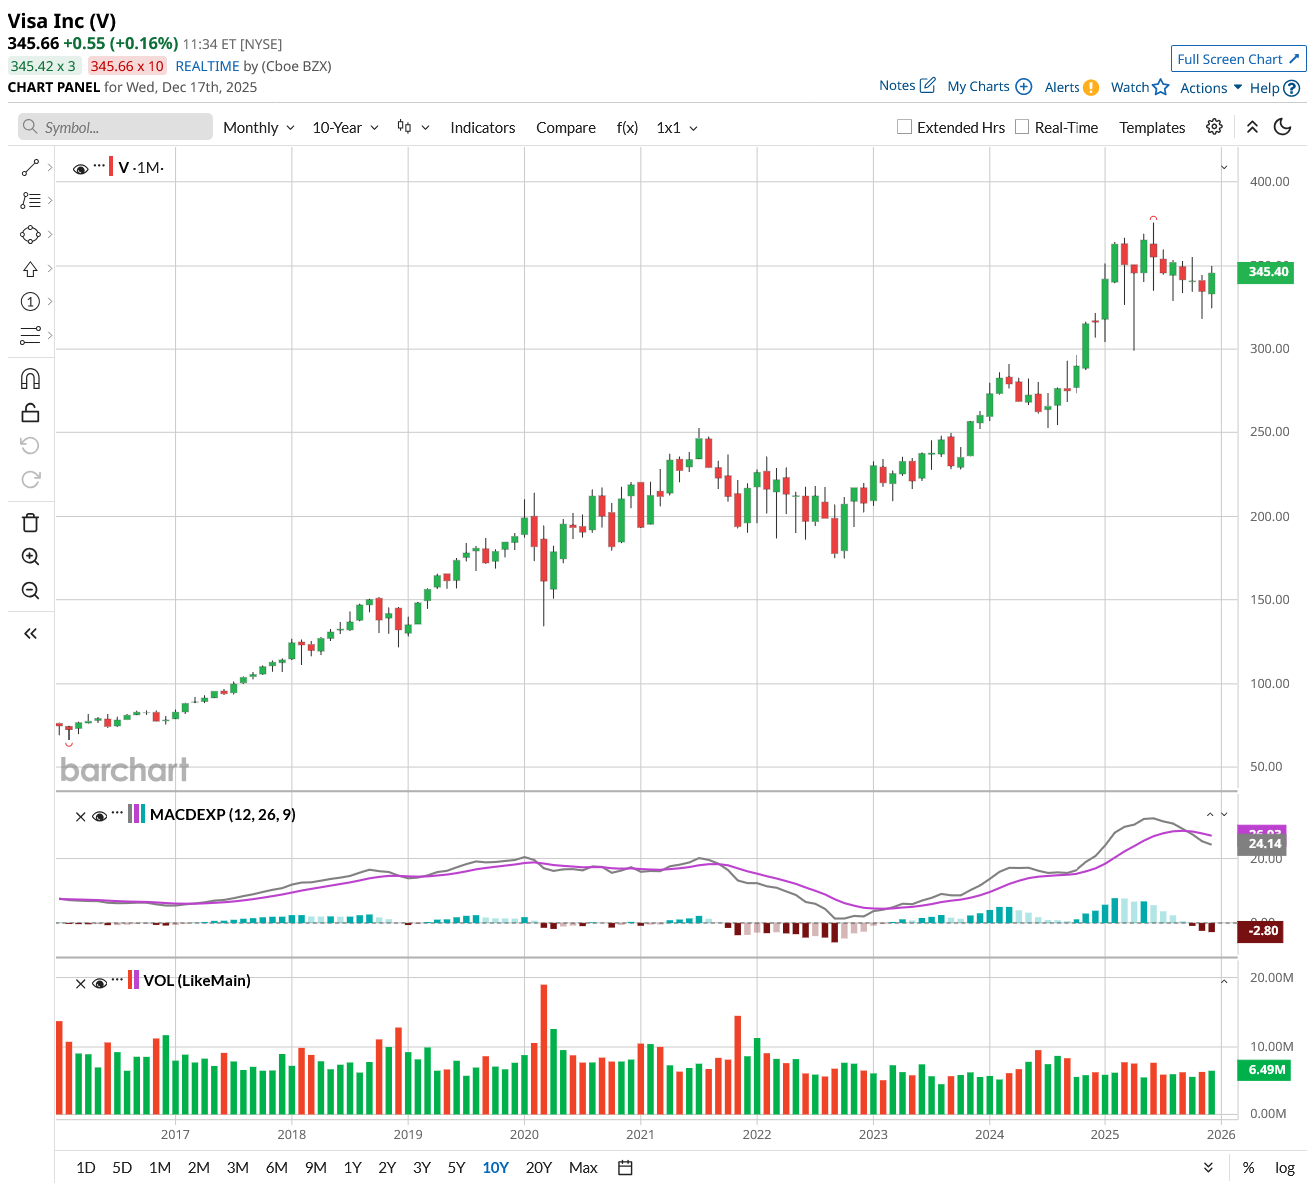This screenshot has height=1184, width=1308.
Task: Select the 5Y time range tab
Action: 456,1167
